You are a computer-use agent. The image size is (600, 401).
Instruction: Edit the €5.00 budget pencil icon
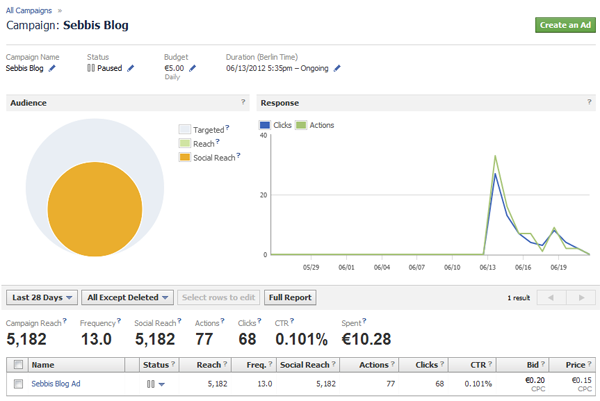pos(193,69)
